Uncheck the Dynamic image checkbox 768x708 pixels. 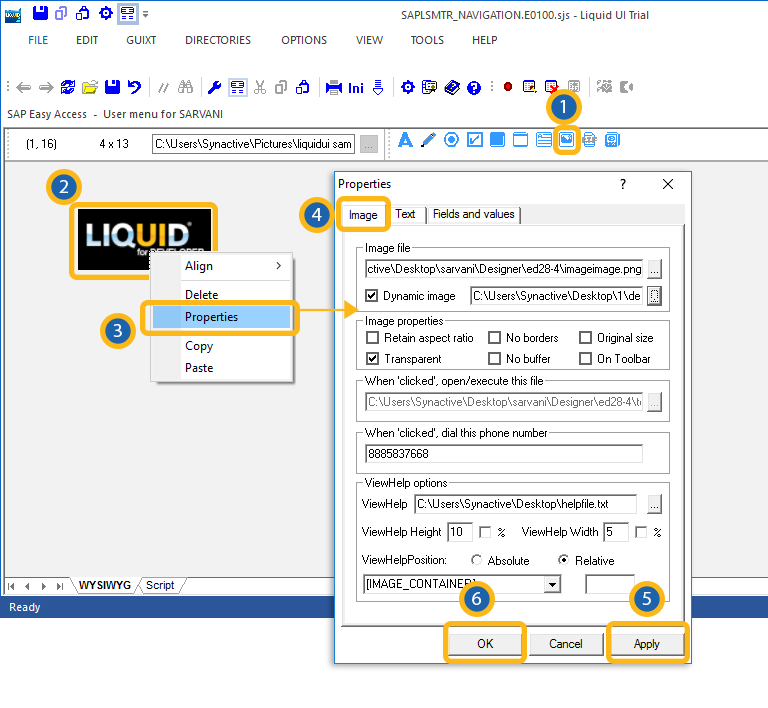tap(373, 296)
